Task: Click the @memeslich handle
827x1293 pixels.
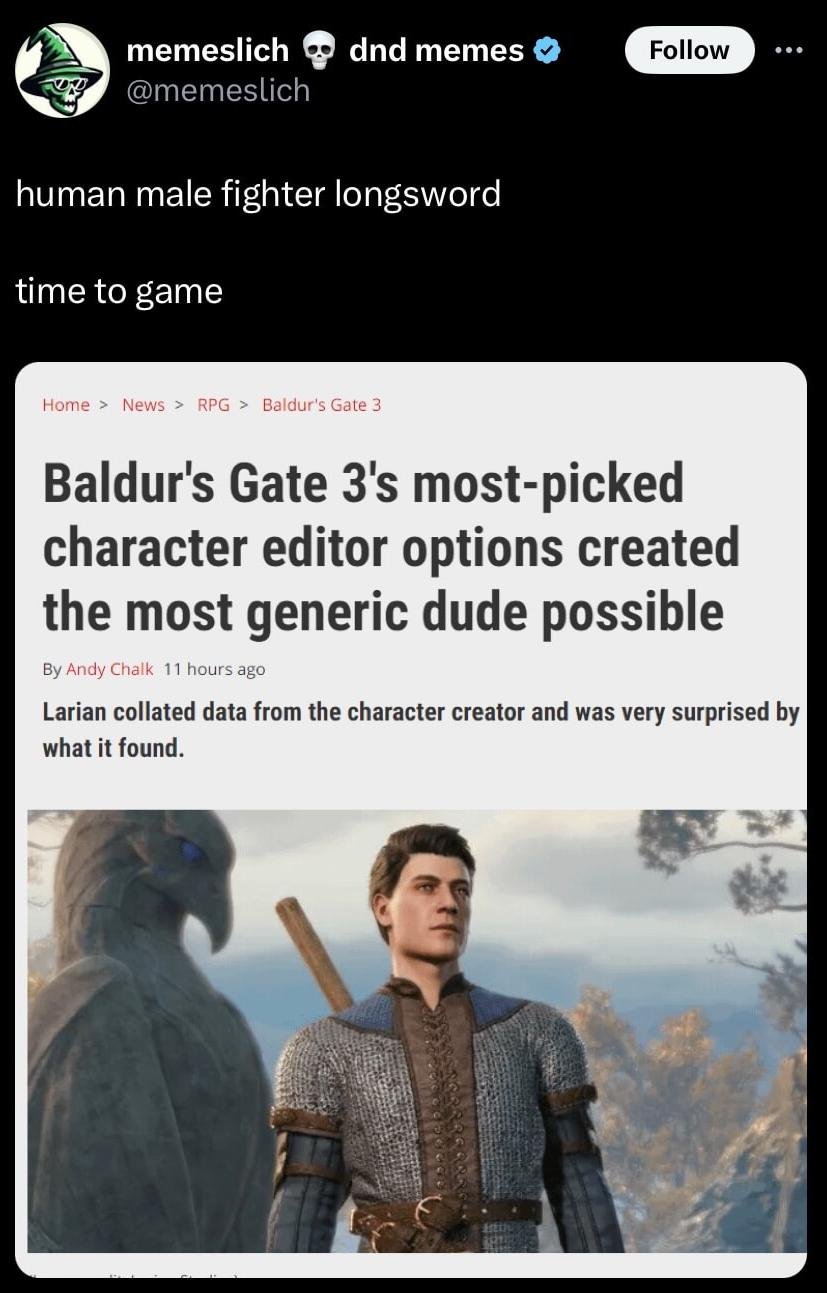Action: pos(218,91)
